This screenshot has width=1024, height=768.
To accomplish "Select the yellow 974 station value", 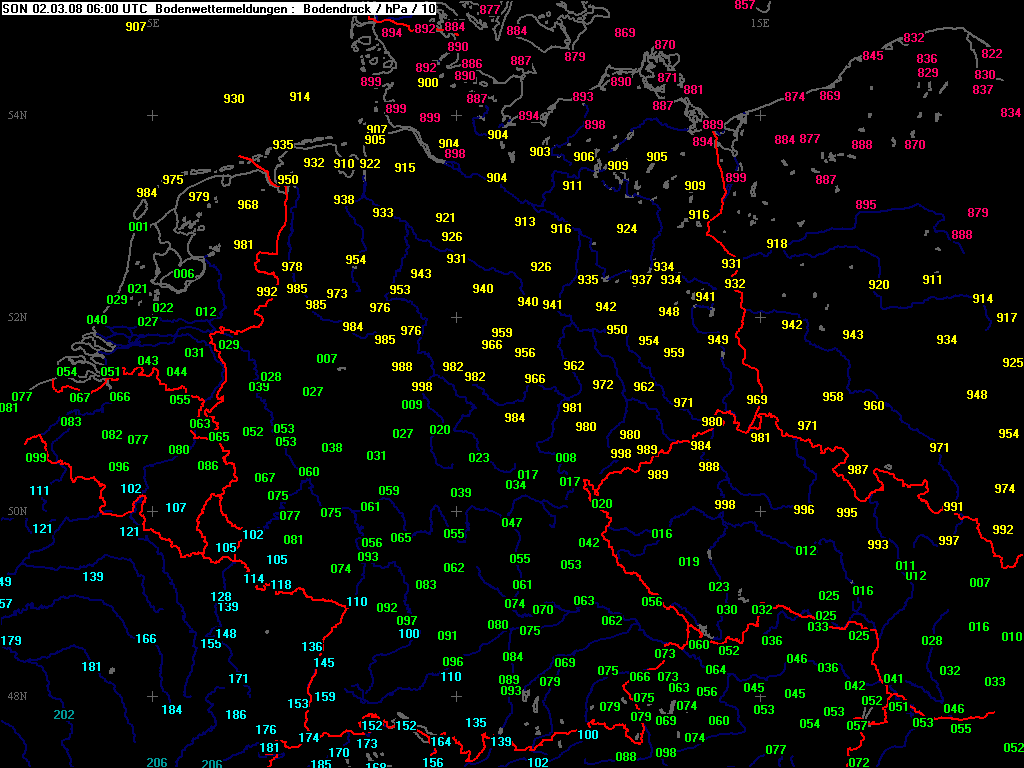I will (x=1005, y=489).
